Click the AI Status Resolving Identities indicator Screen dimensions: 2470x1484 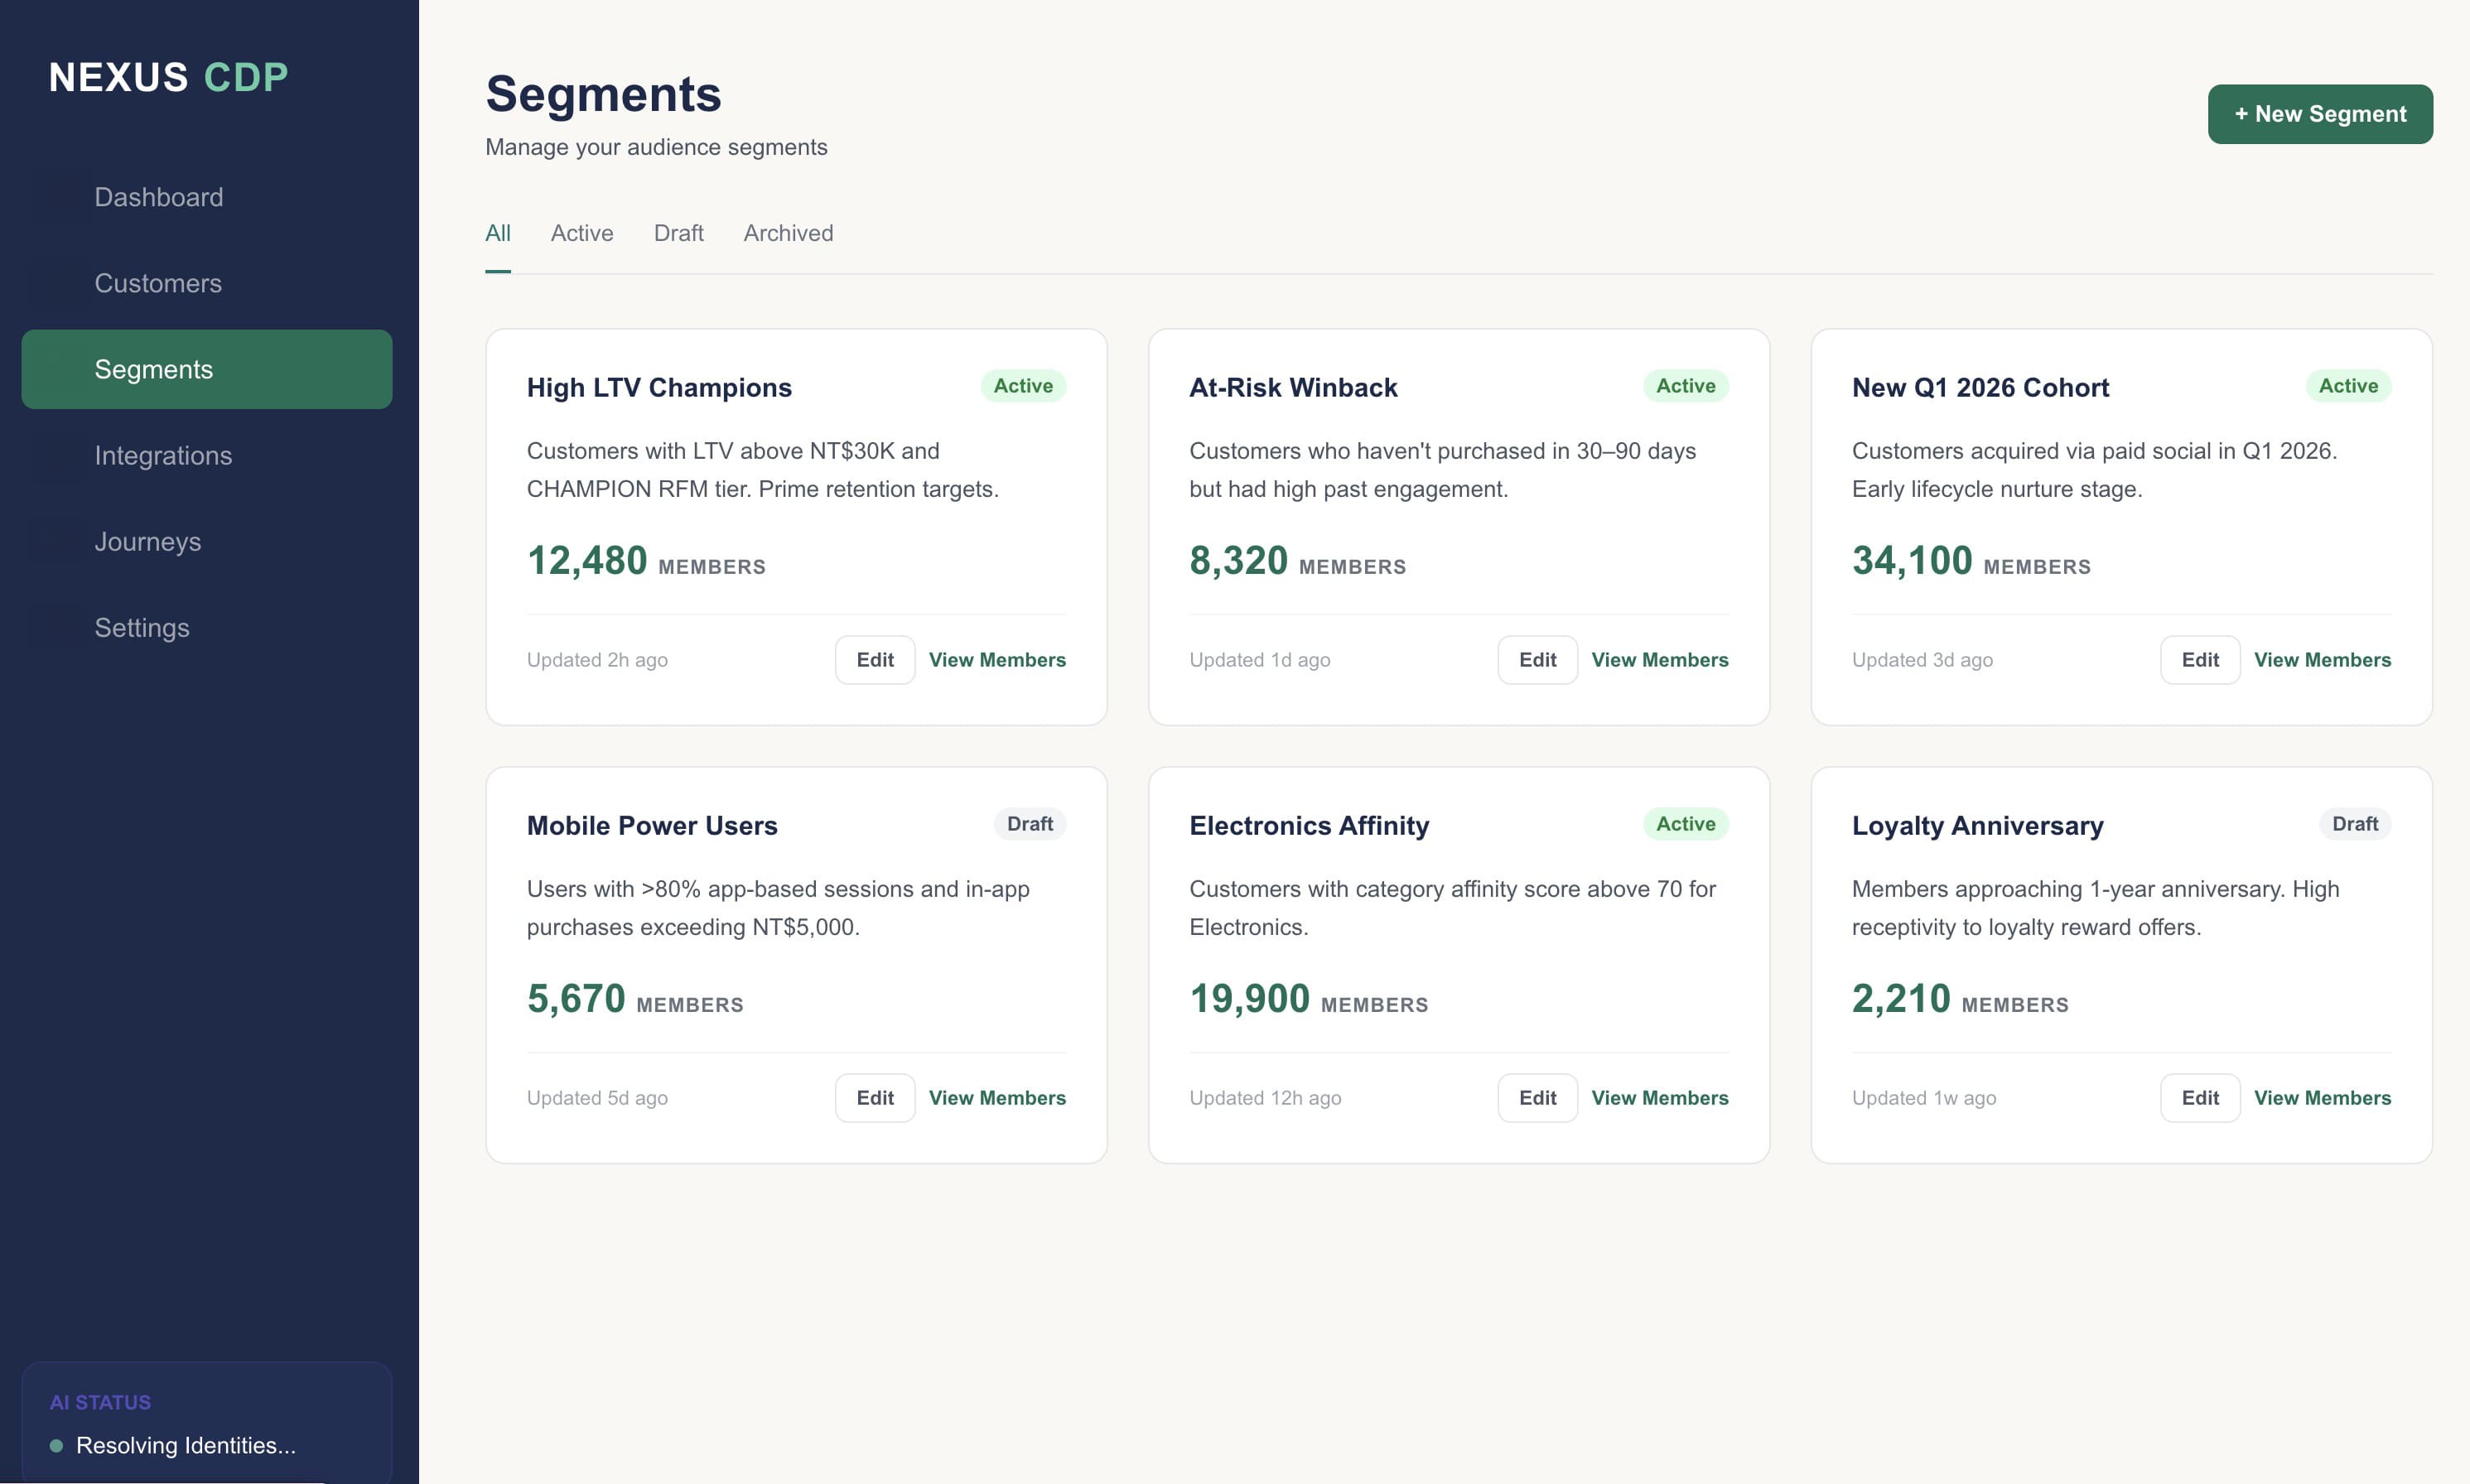(185, 1445)
